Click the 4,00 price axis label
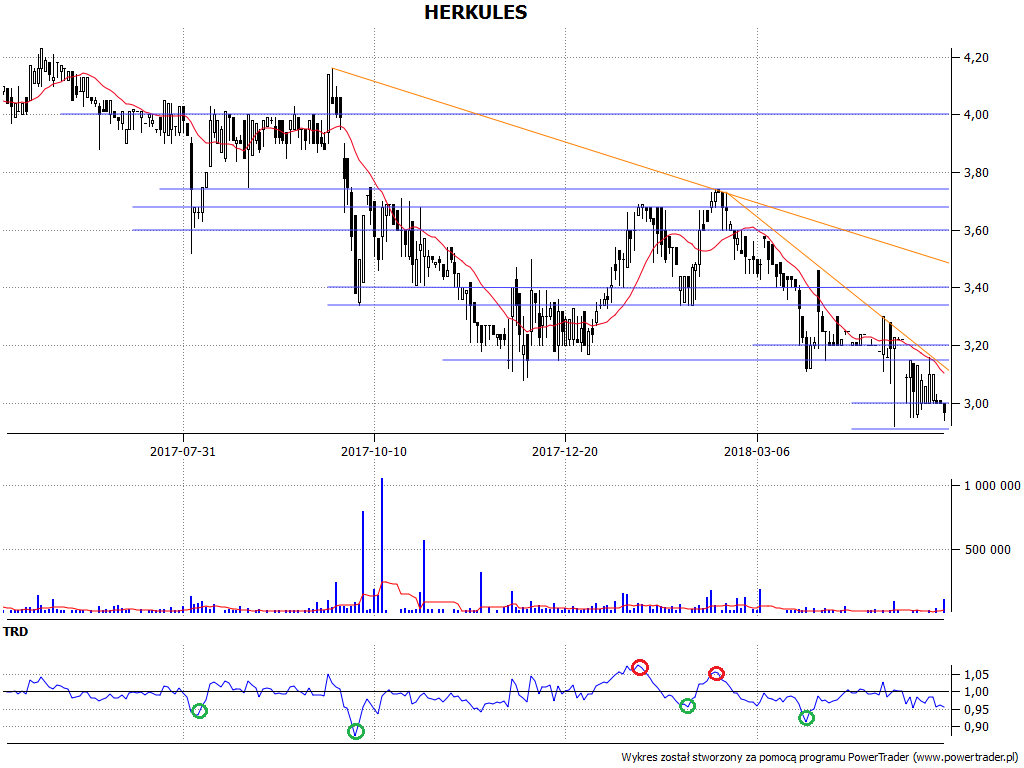This screenshot has width=1024, height=768. point(976,115)
